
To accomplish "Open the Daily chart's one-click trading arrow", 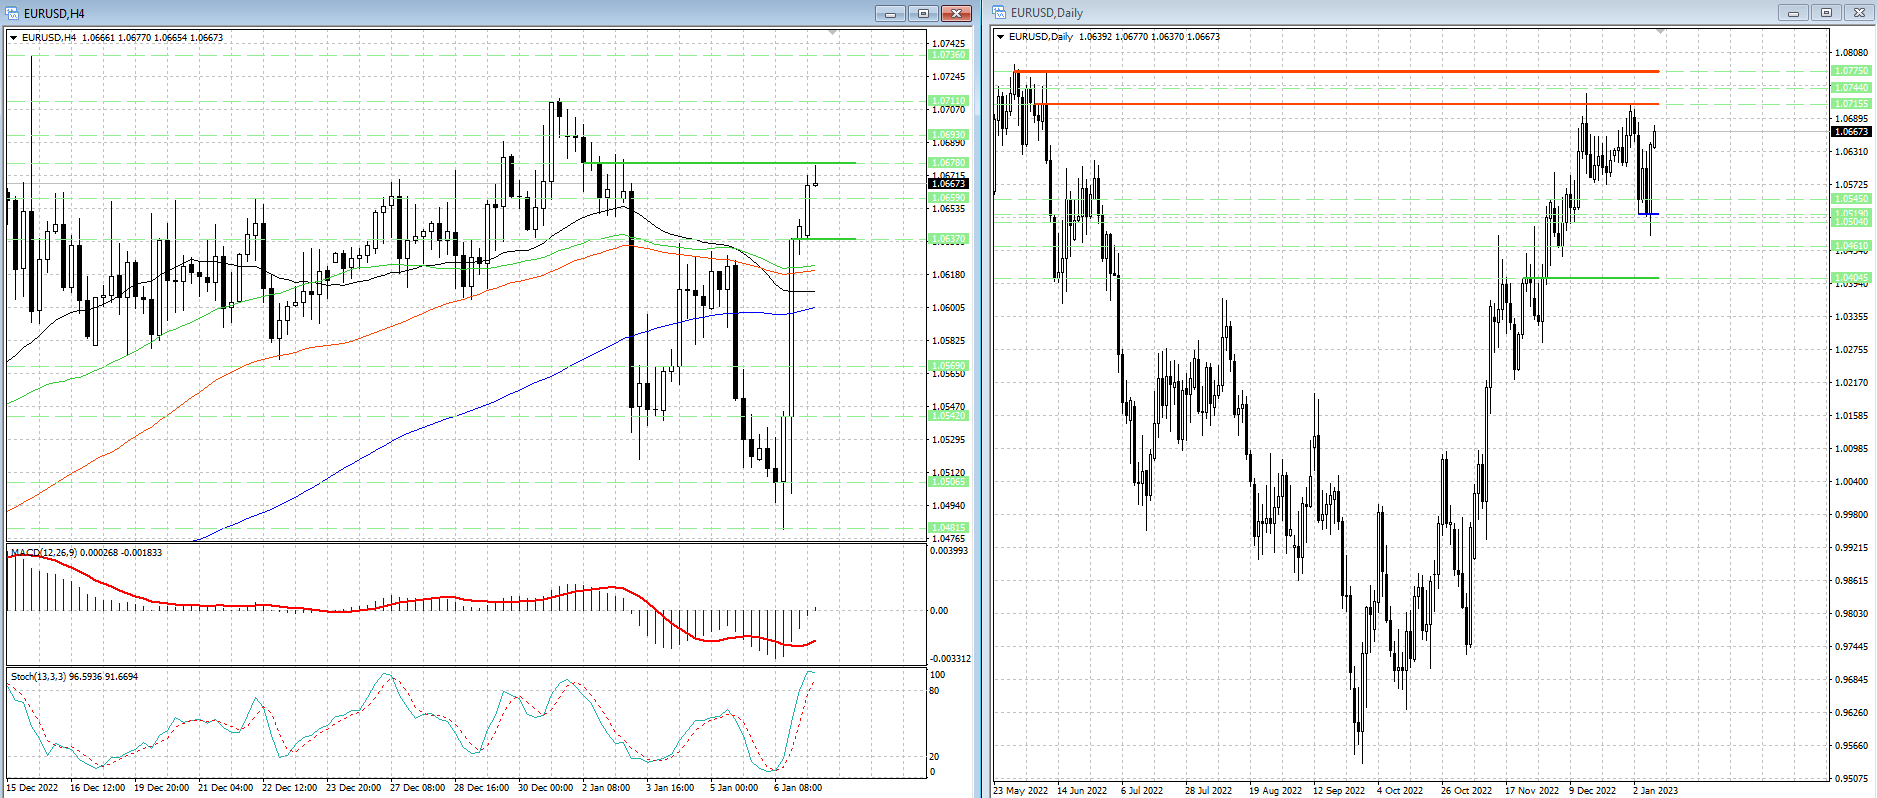I will pyautogui.click(x=1001, y=37).
